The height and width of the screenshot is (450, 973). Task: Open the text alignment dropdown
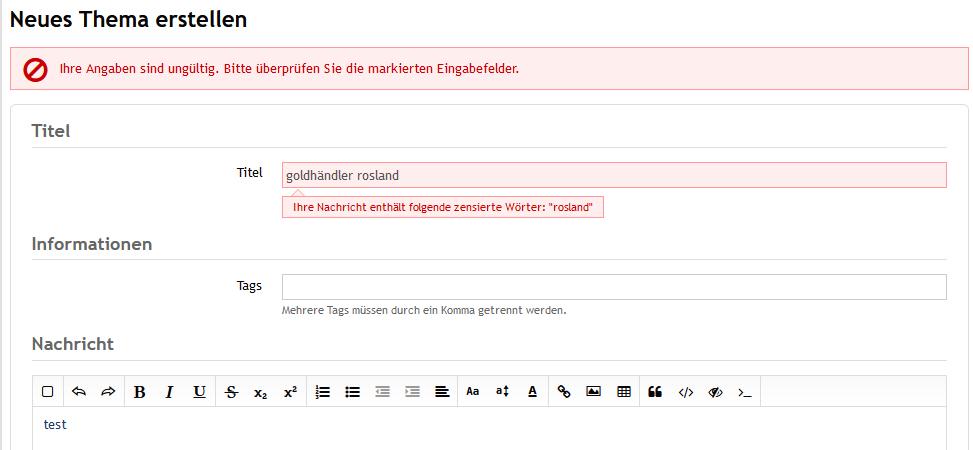click(x=442, y=392)
